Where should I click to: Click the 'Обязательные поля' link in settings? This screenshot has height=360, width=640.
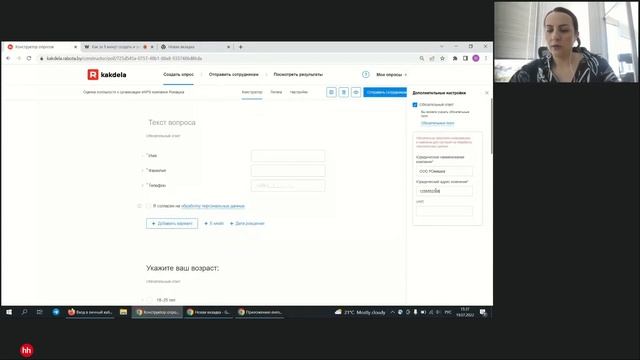438,123
